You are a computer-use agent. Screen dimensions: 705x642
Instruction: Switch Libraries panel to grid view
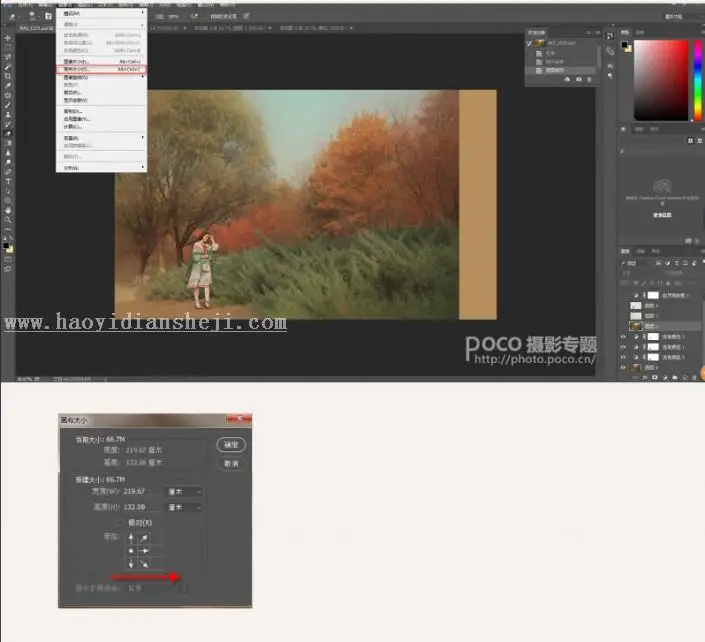point(691,141)
